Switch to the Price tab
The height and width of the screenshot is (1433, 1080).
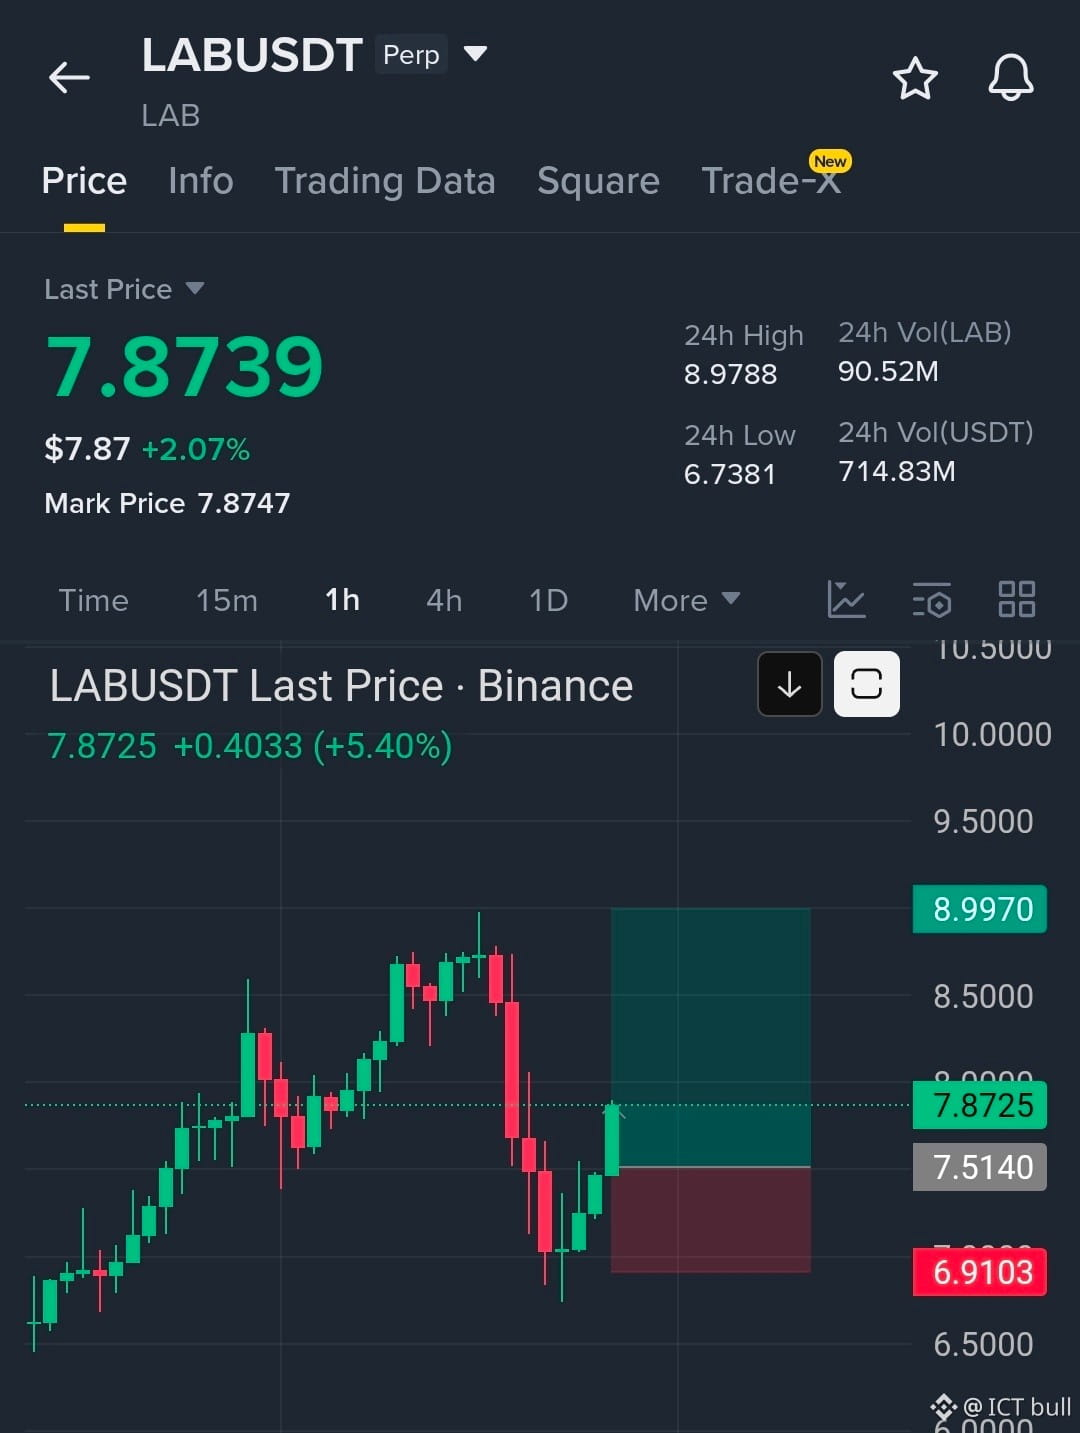[84, 181]
